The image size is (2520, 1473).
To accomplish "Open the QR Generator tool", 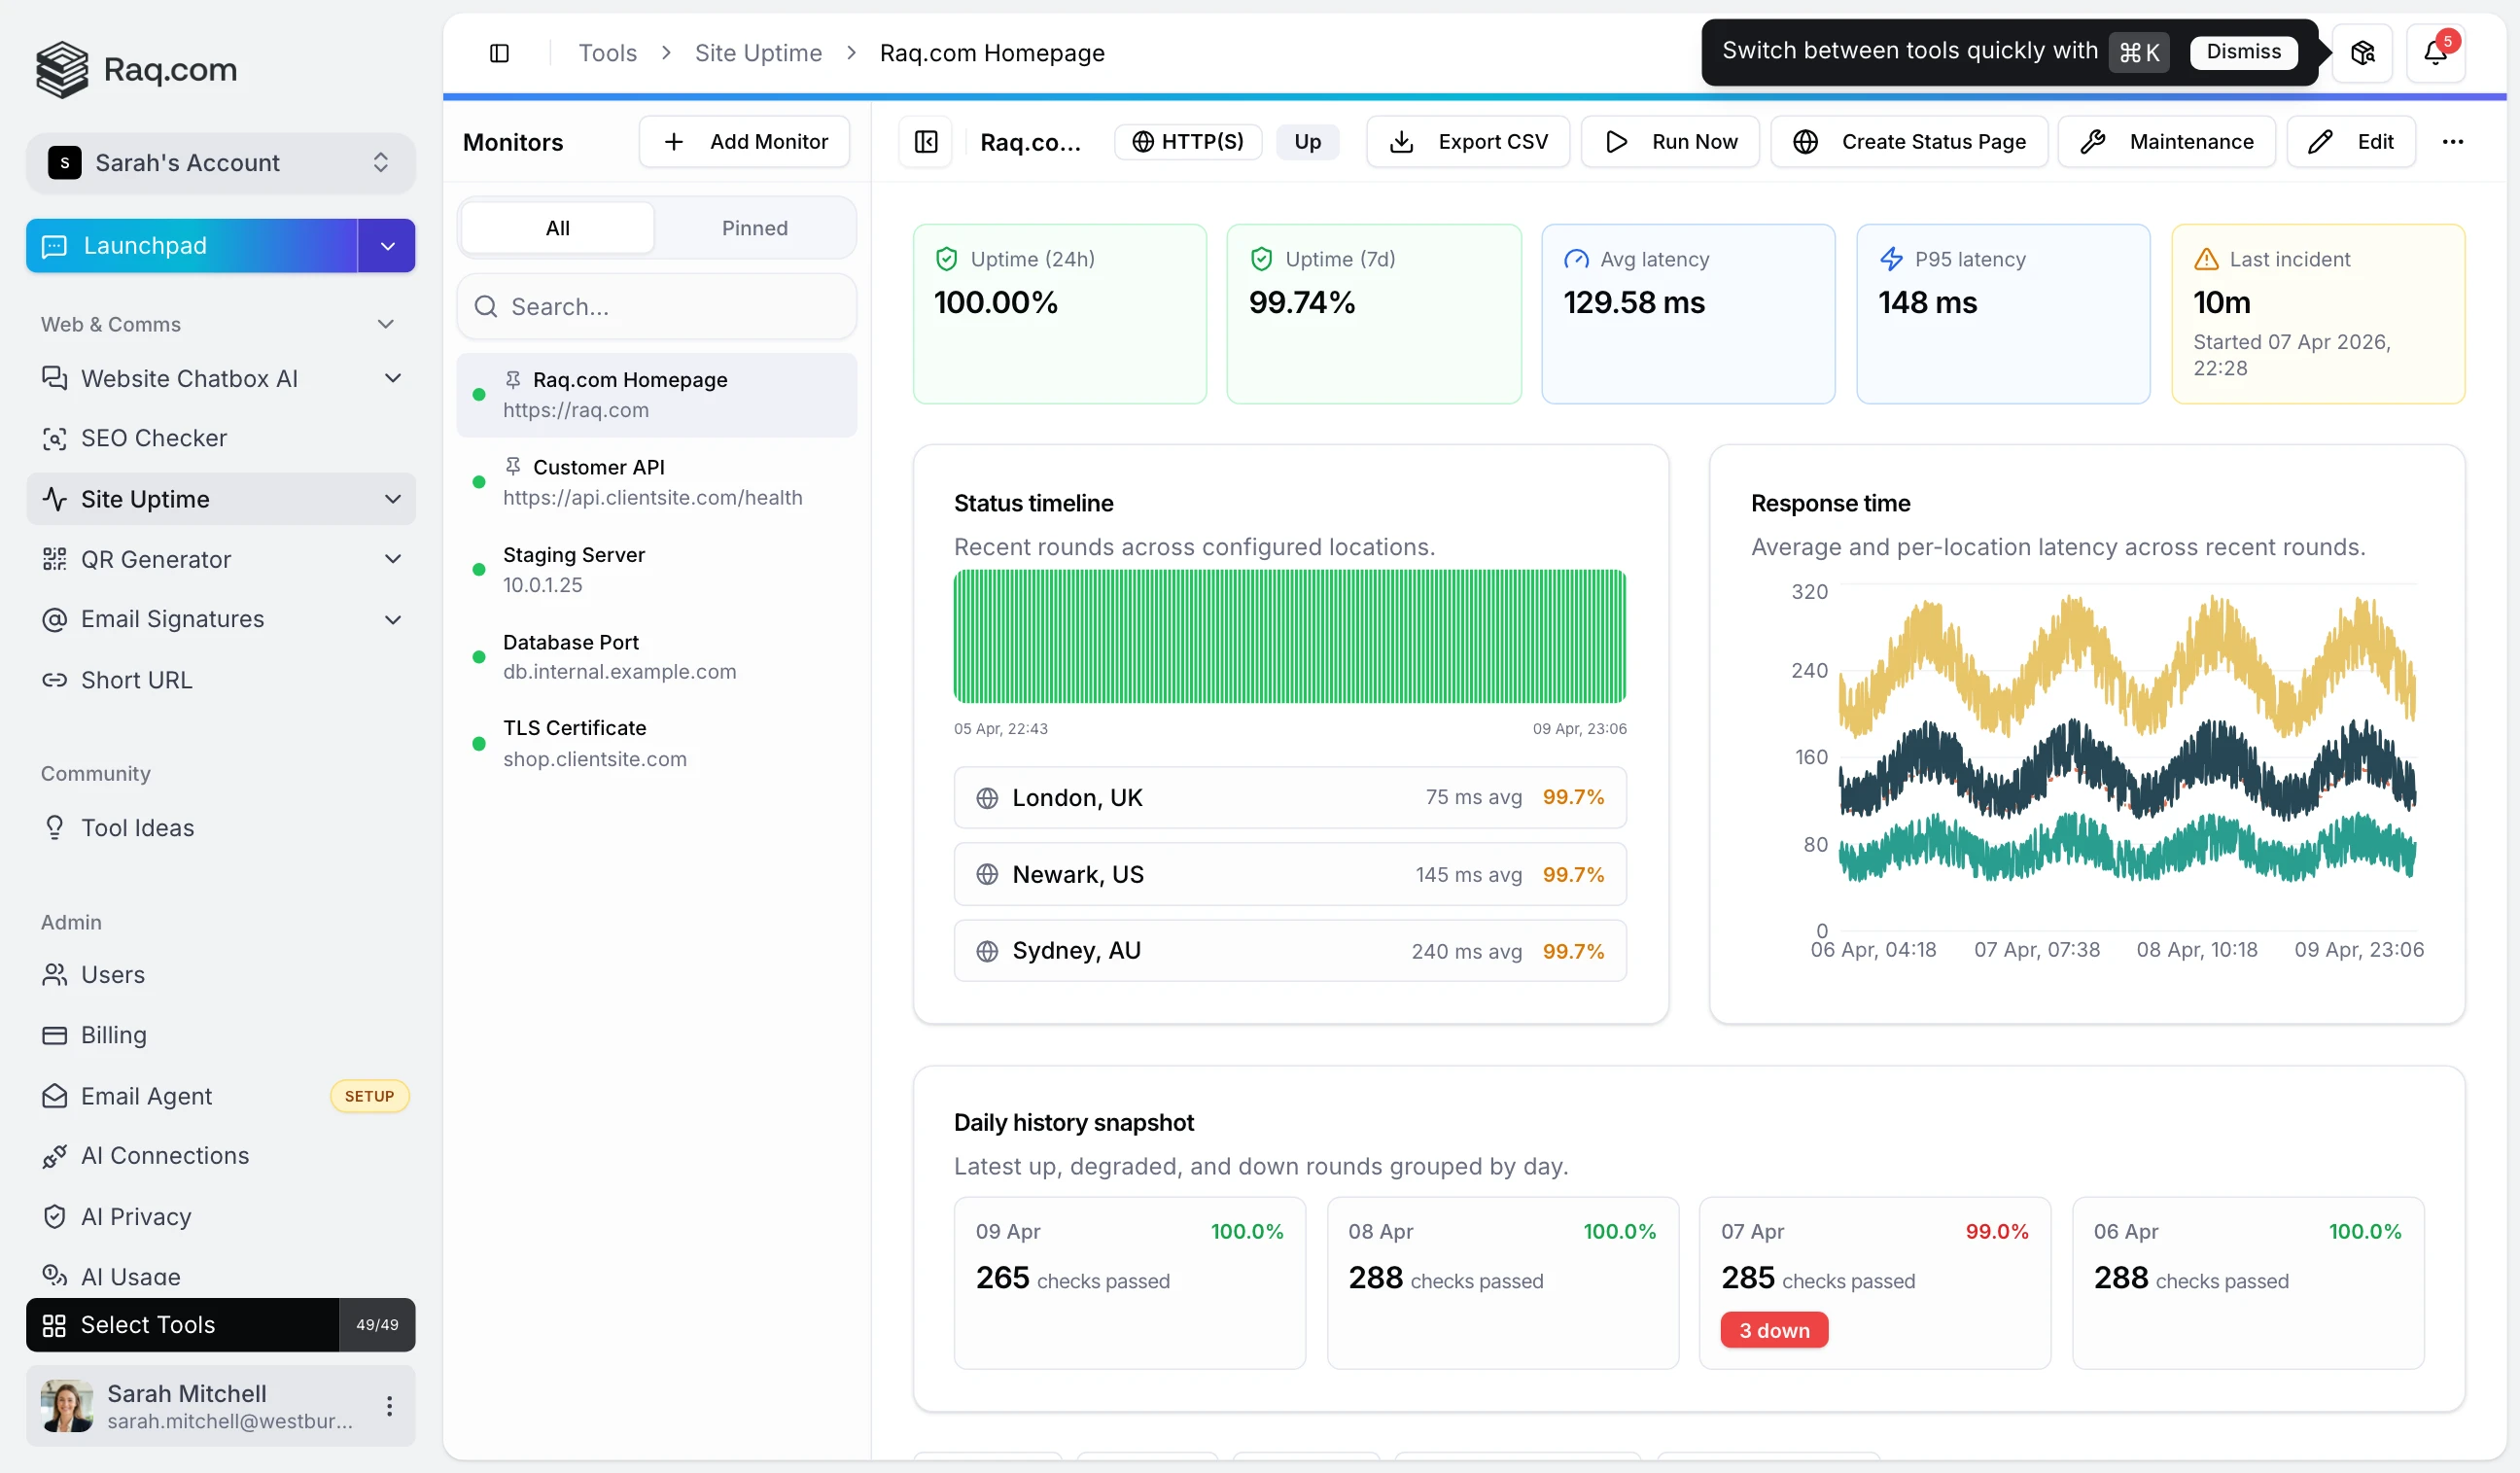I will [x=156, y=559].
